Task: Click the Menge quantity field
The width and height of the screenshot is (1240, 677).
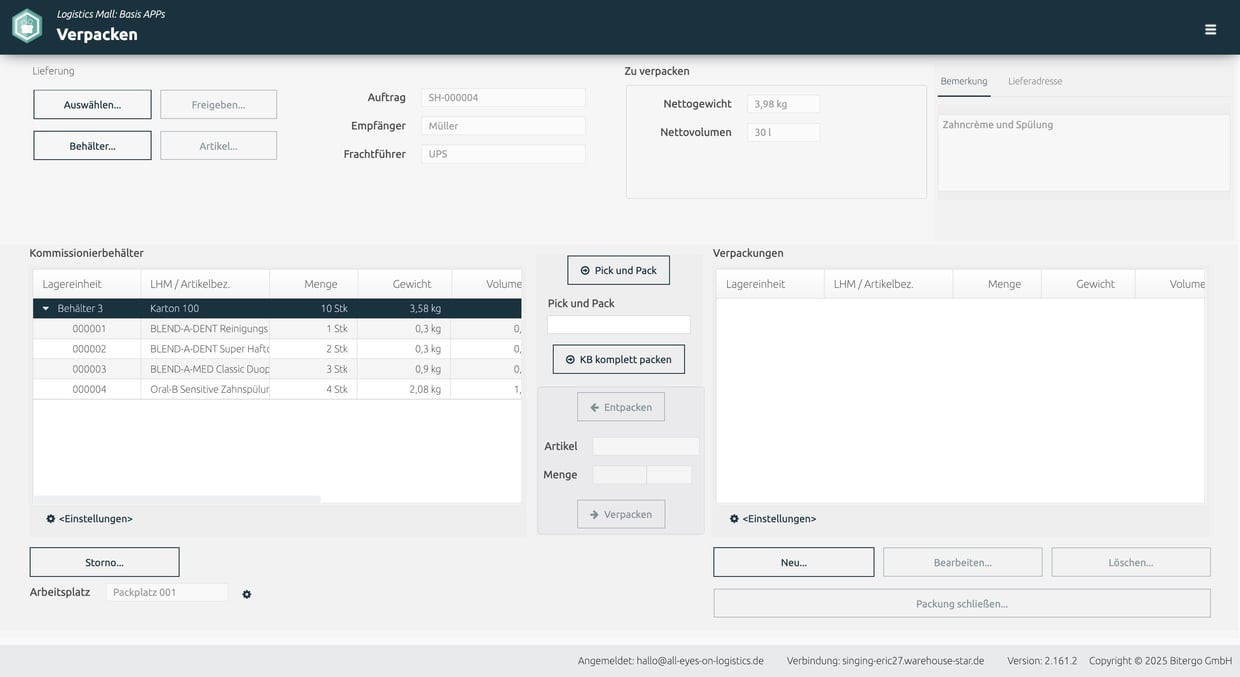Action: (x=619, y=475)
